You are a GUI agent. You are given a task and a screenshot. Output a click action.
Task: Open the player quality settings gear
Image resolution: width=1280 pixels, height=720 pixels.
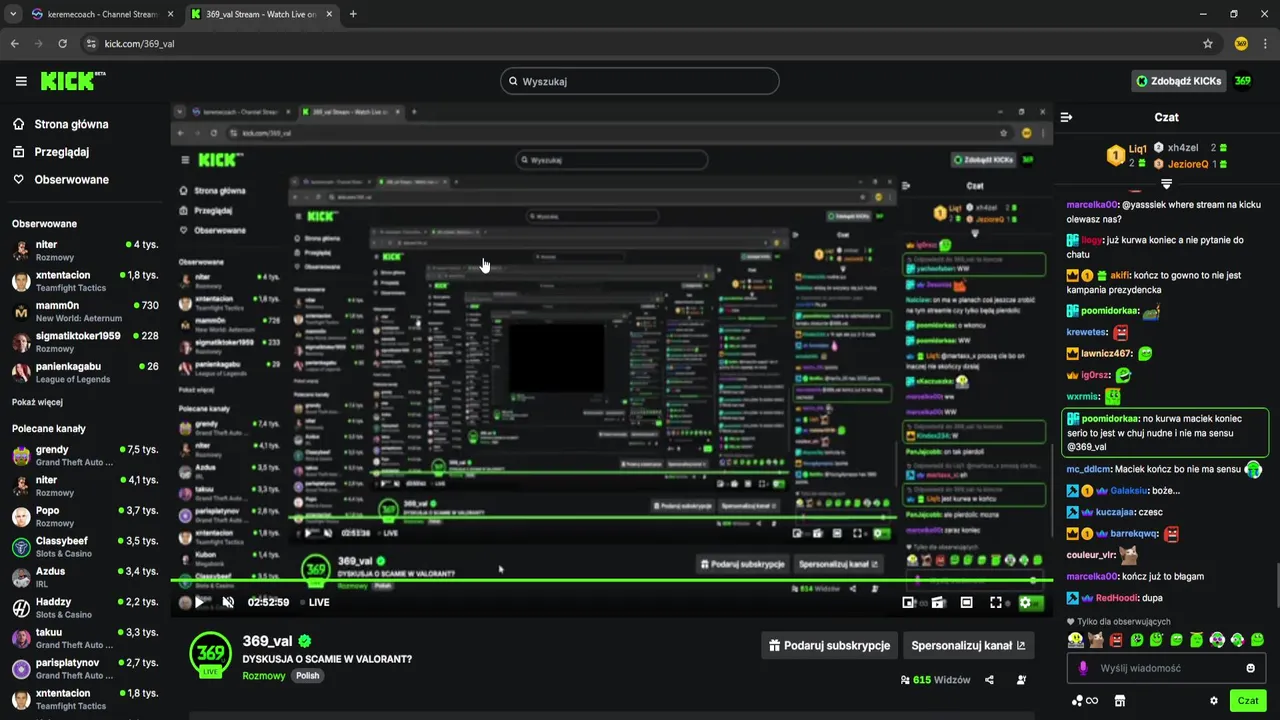coord(1025,602)
